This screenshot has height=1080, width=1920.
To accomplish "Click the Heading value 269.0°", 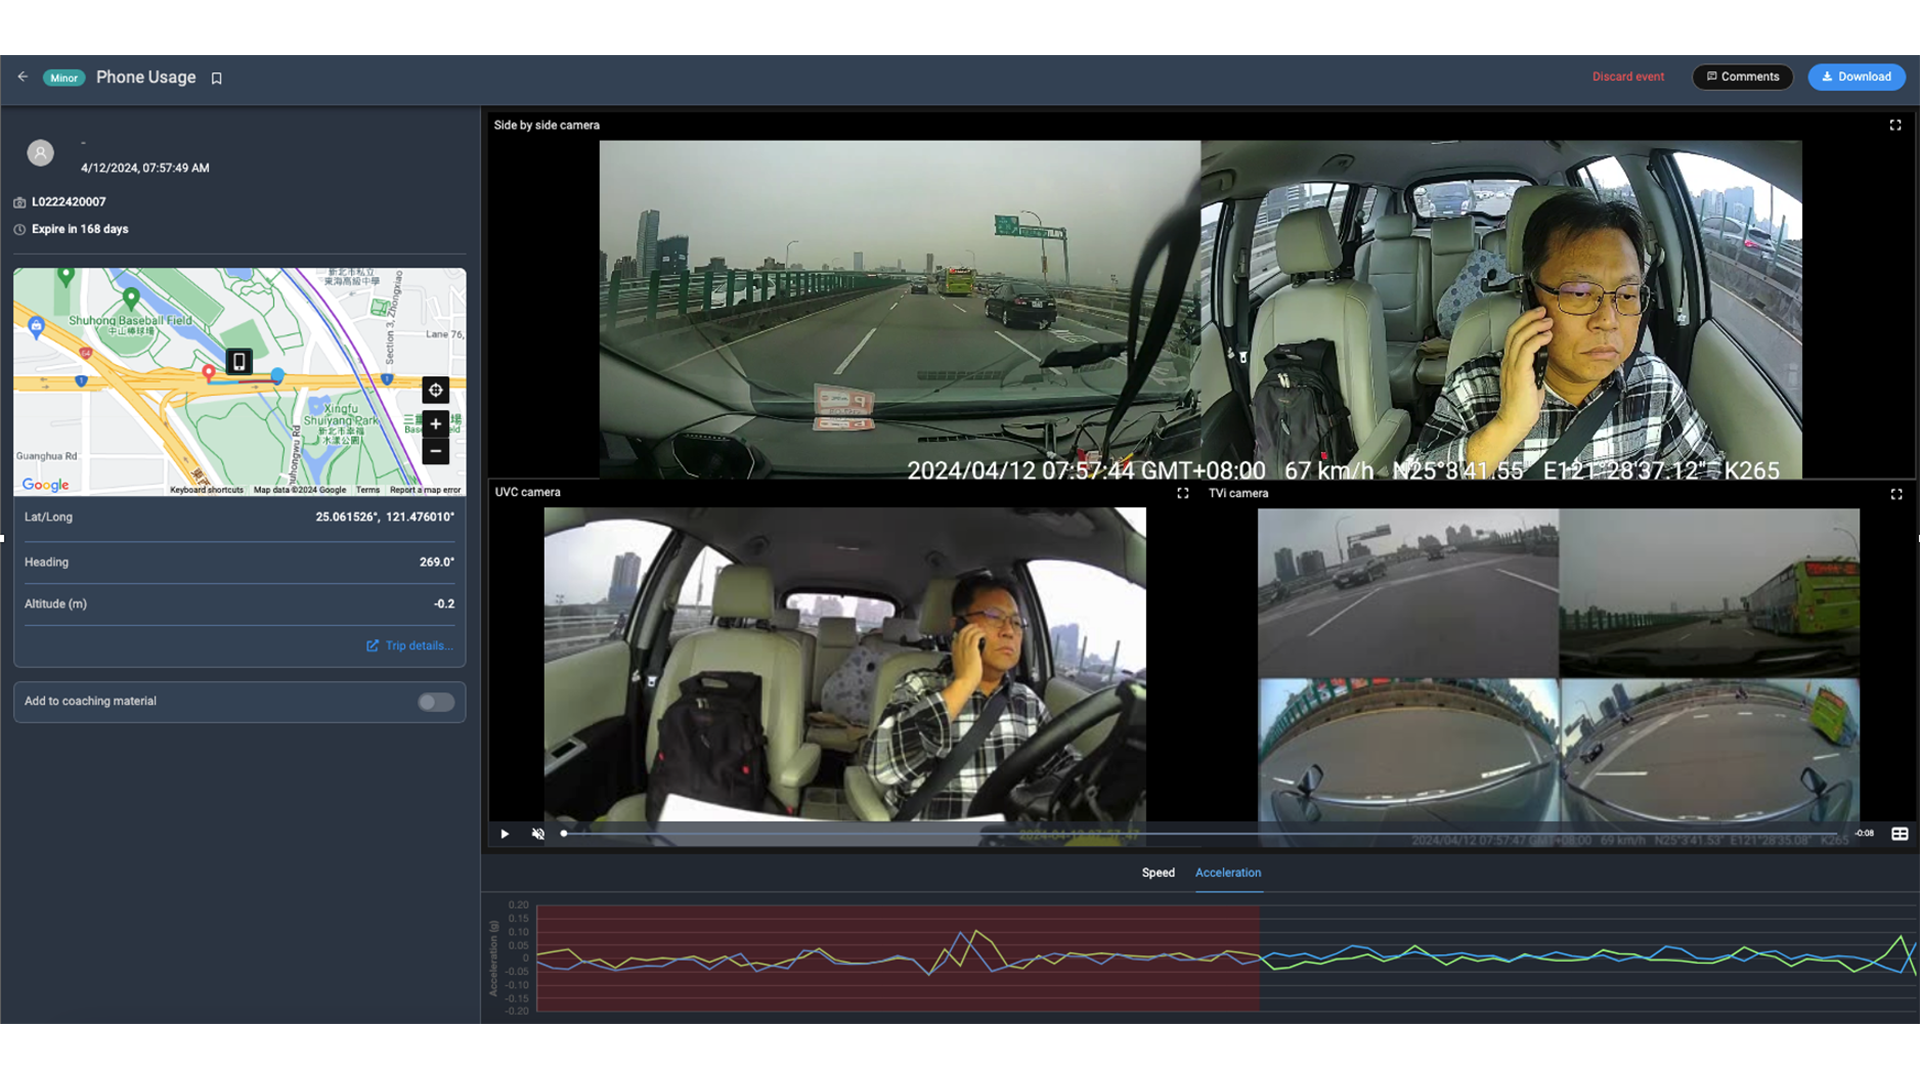I will [x=437, y=562].
